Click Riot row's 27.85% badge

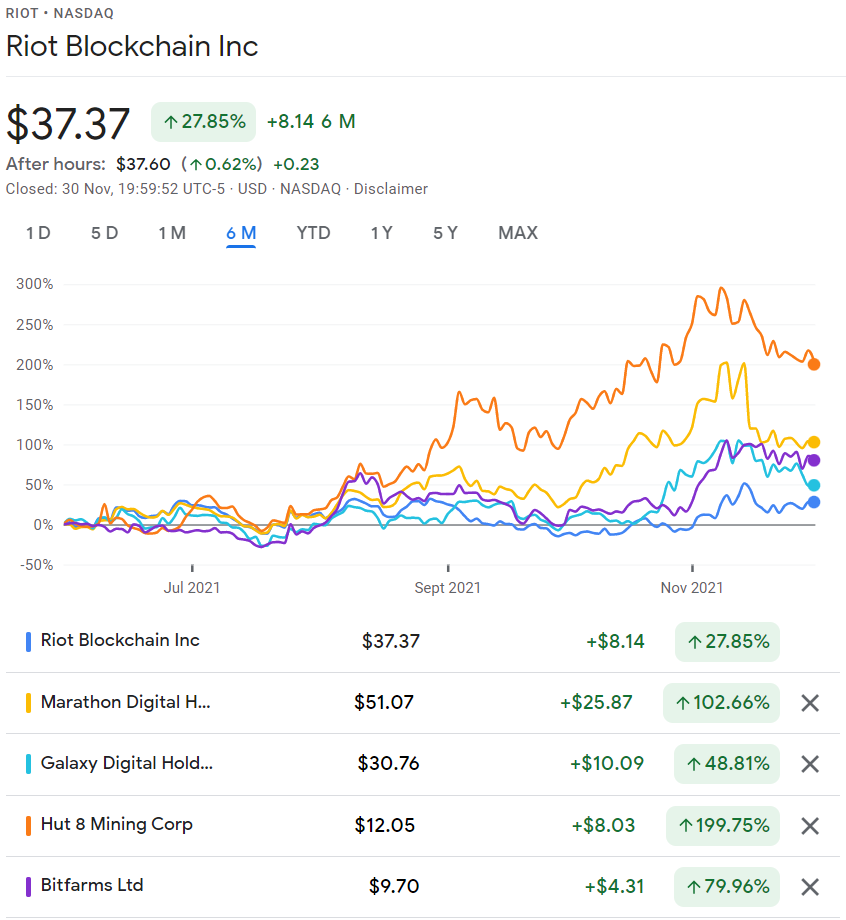click(x=727, y=642)
